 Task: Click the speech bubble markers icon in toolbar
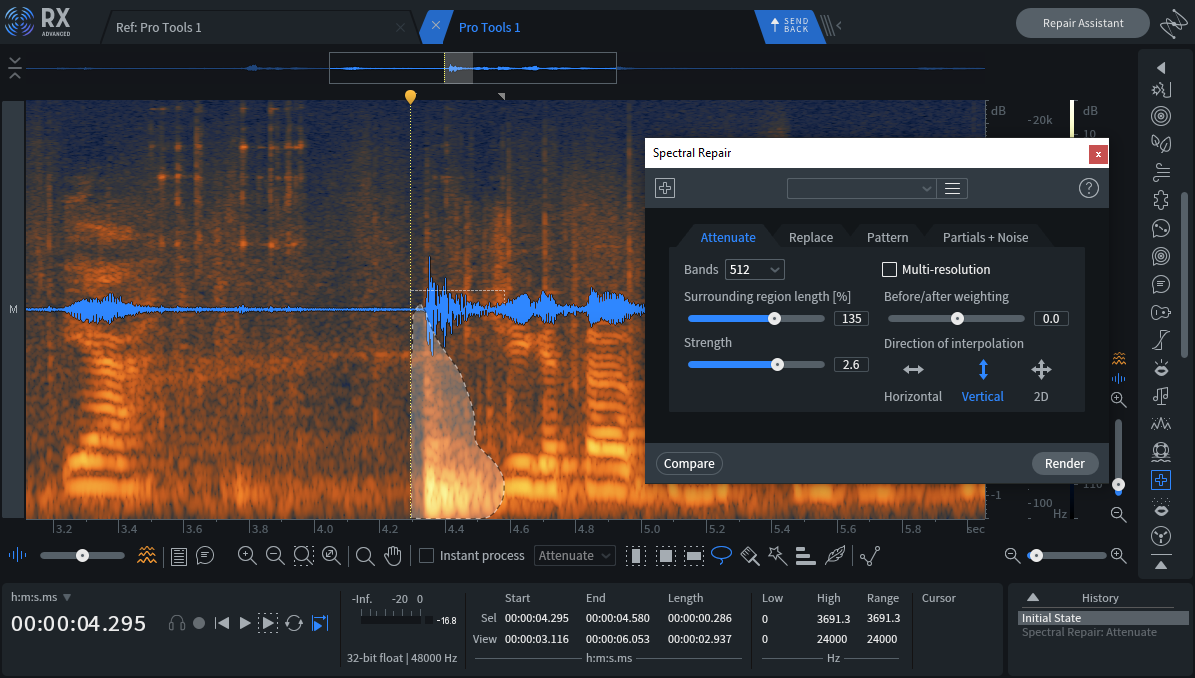click(205, 555)
